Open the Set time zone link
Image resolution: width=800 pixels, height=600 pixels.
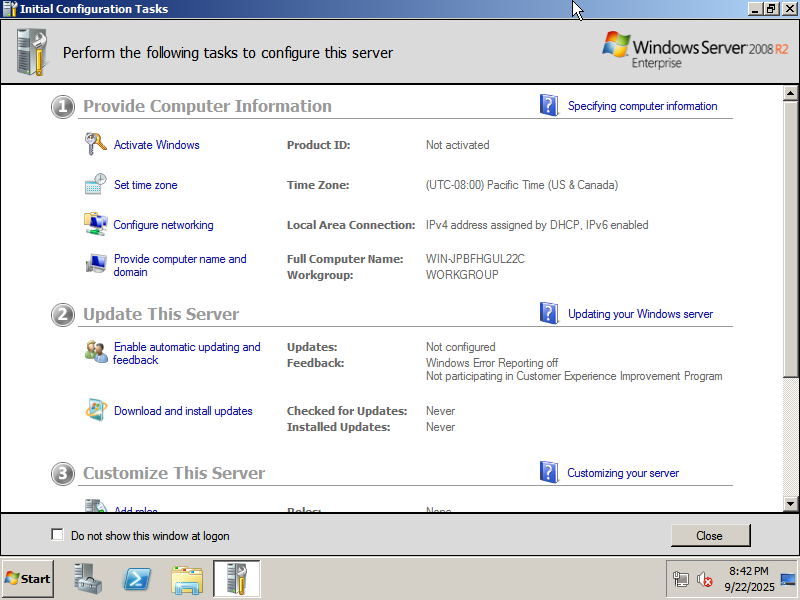click(145, 185)
